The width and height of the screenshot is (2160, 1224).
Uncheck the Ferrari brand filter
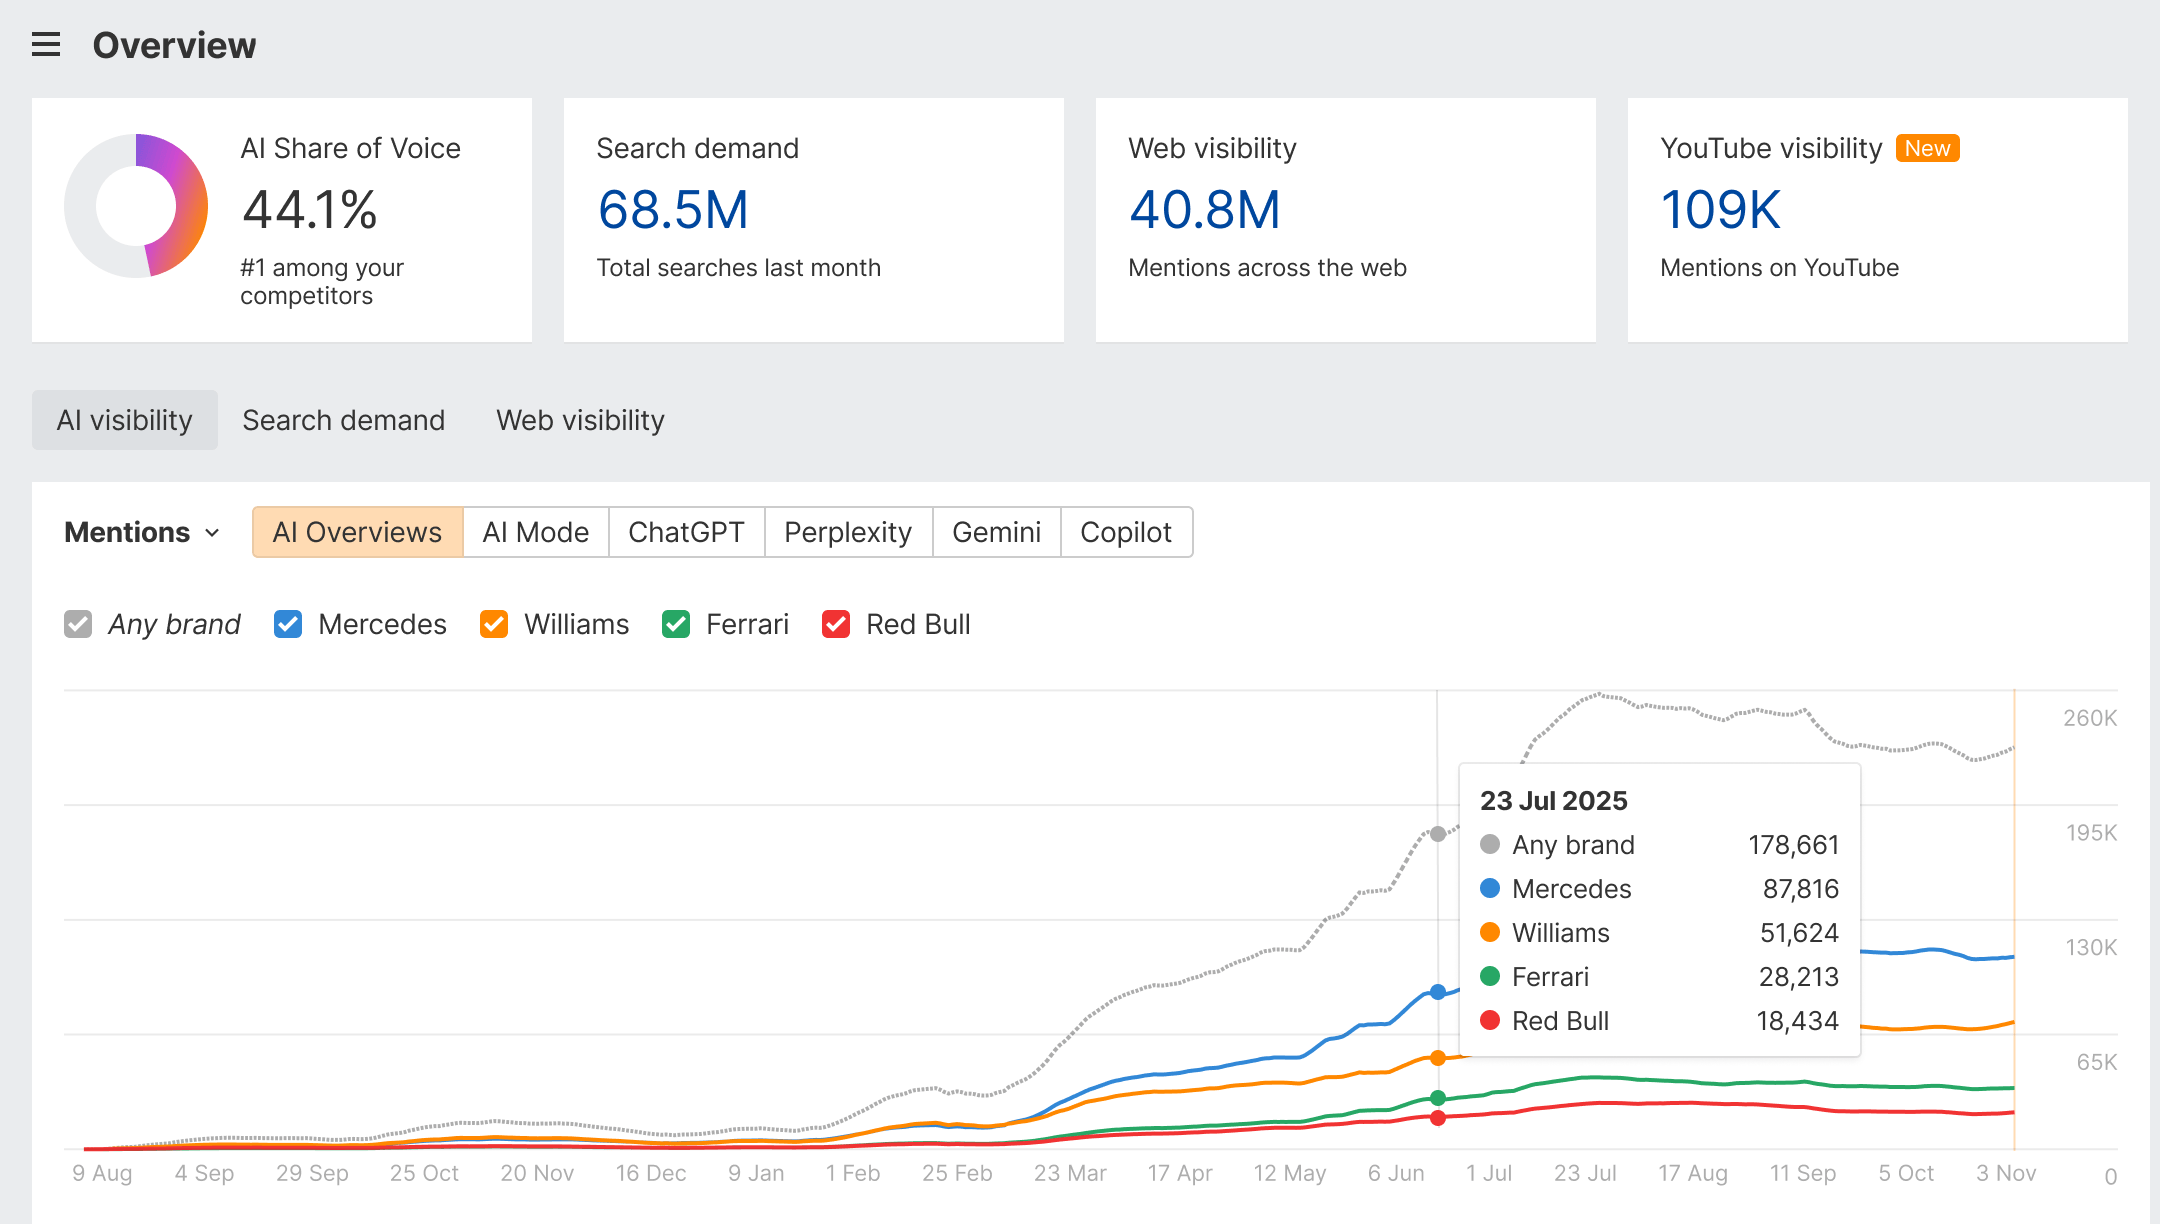pyautogui.click(x=676, y=624)
